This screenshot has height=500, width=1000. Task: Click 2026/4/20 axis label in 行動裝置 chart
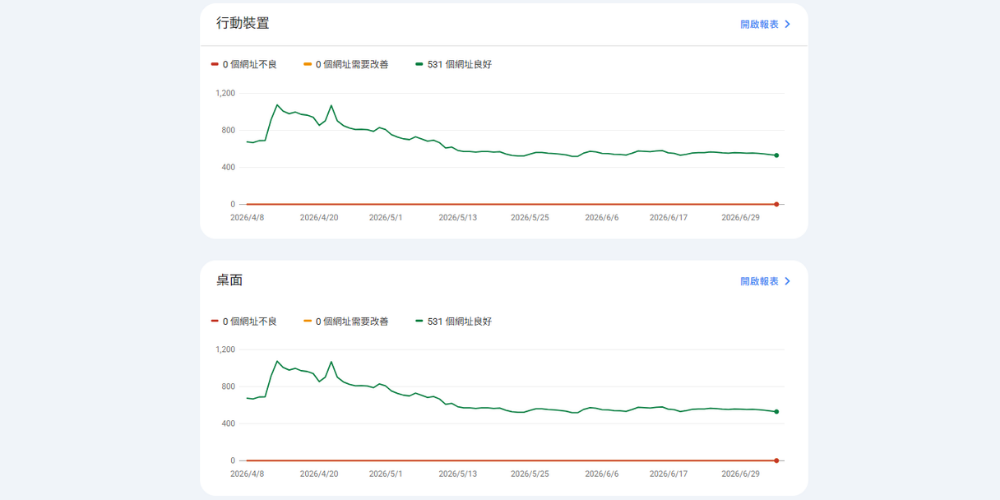(x=319, y=217)
